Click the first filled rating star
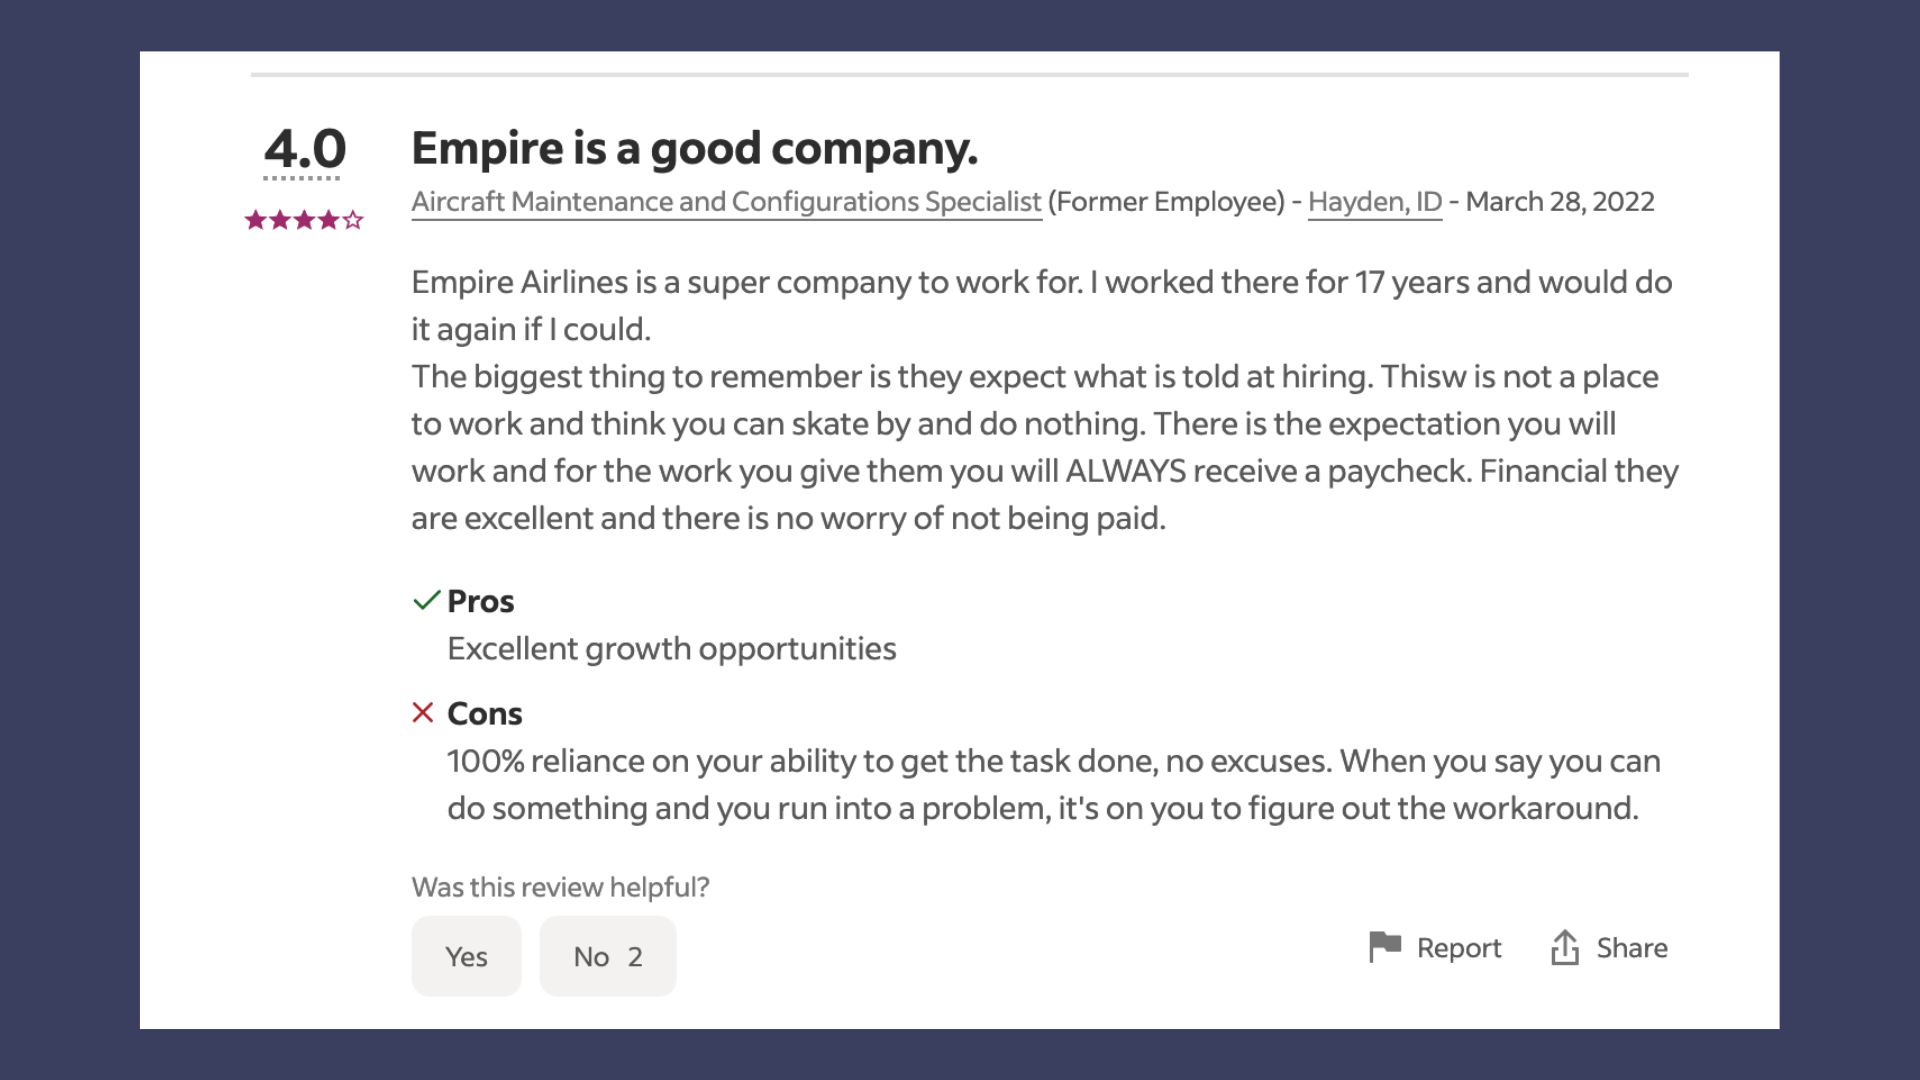The image size is (1920, 1080). [255, 220]
